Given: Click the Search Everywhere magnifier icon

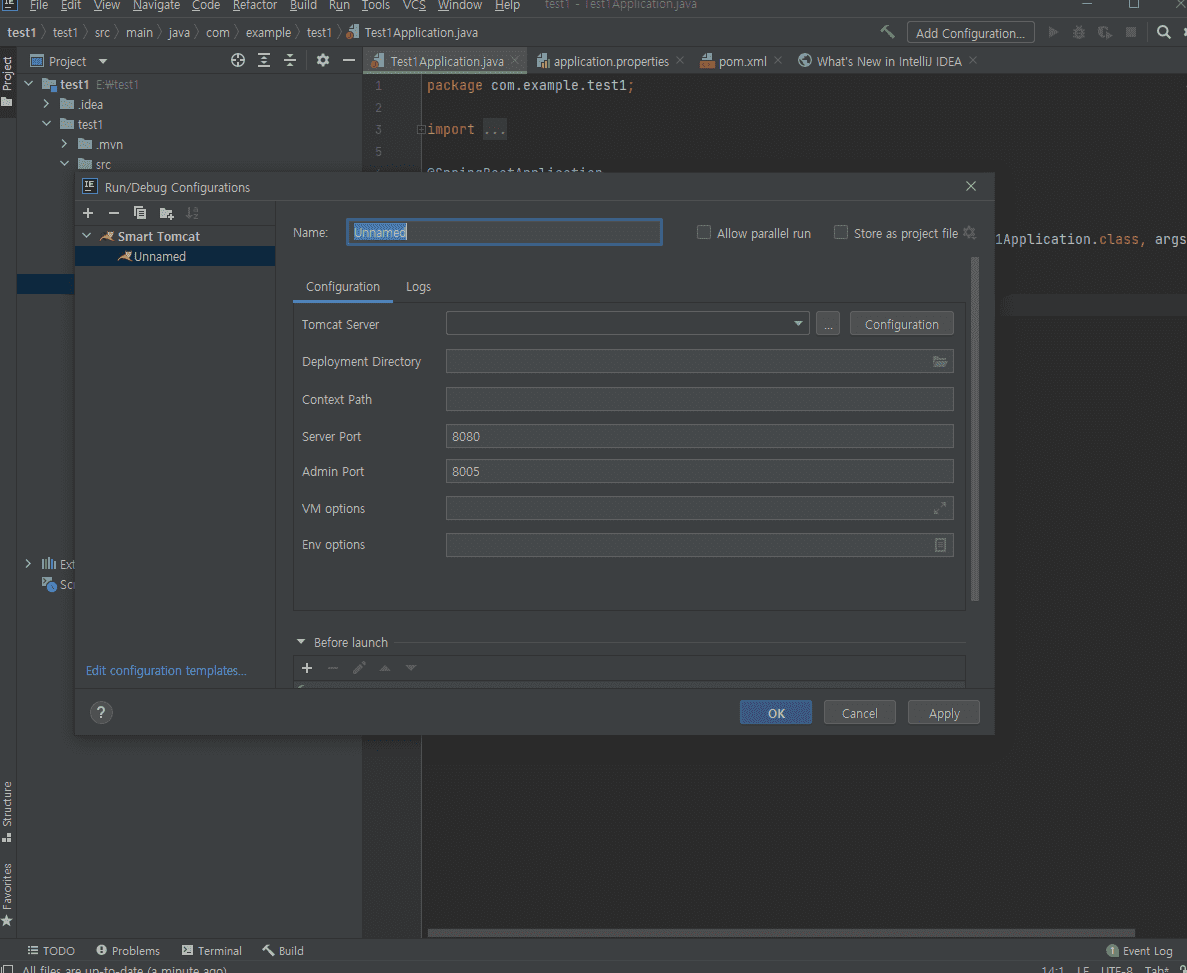Looking at the screenshot, I should click(x=1164, y=32).
